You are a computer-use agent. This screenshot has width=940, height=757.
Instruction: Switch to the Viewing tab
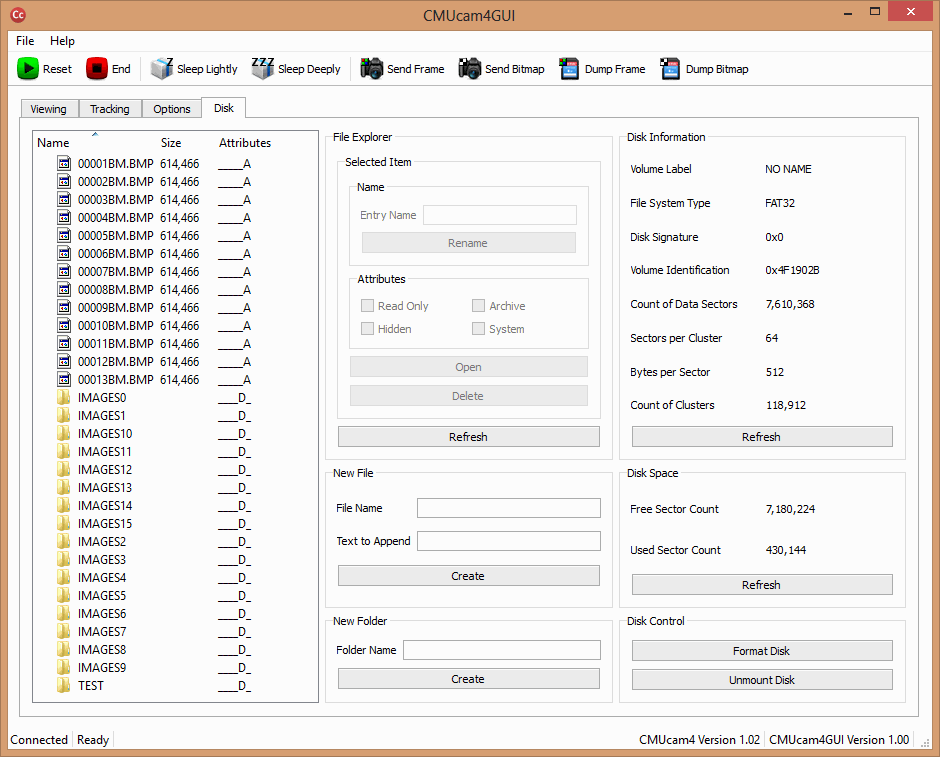click(49, 108)
